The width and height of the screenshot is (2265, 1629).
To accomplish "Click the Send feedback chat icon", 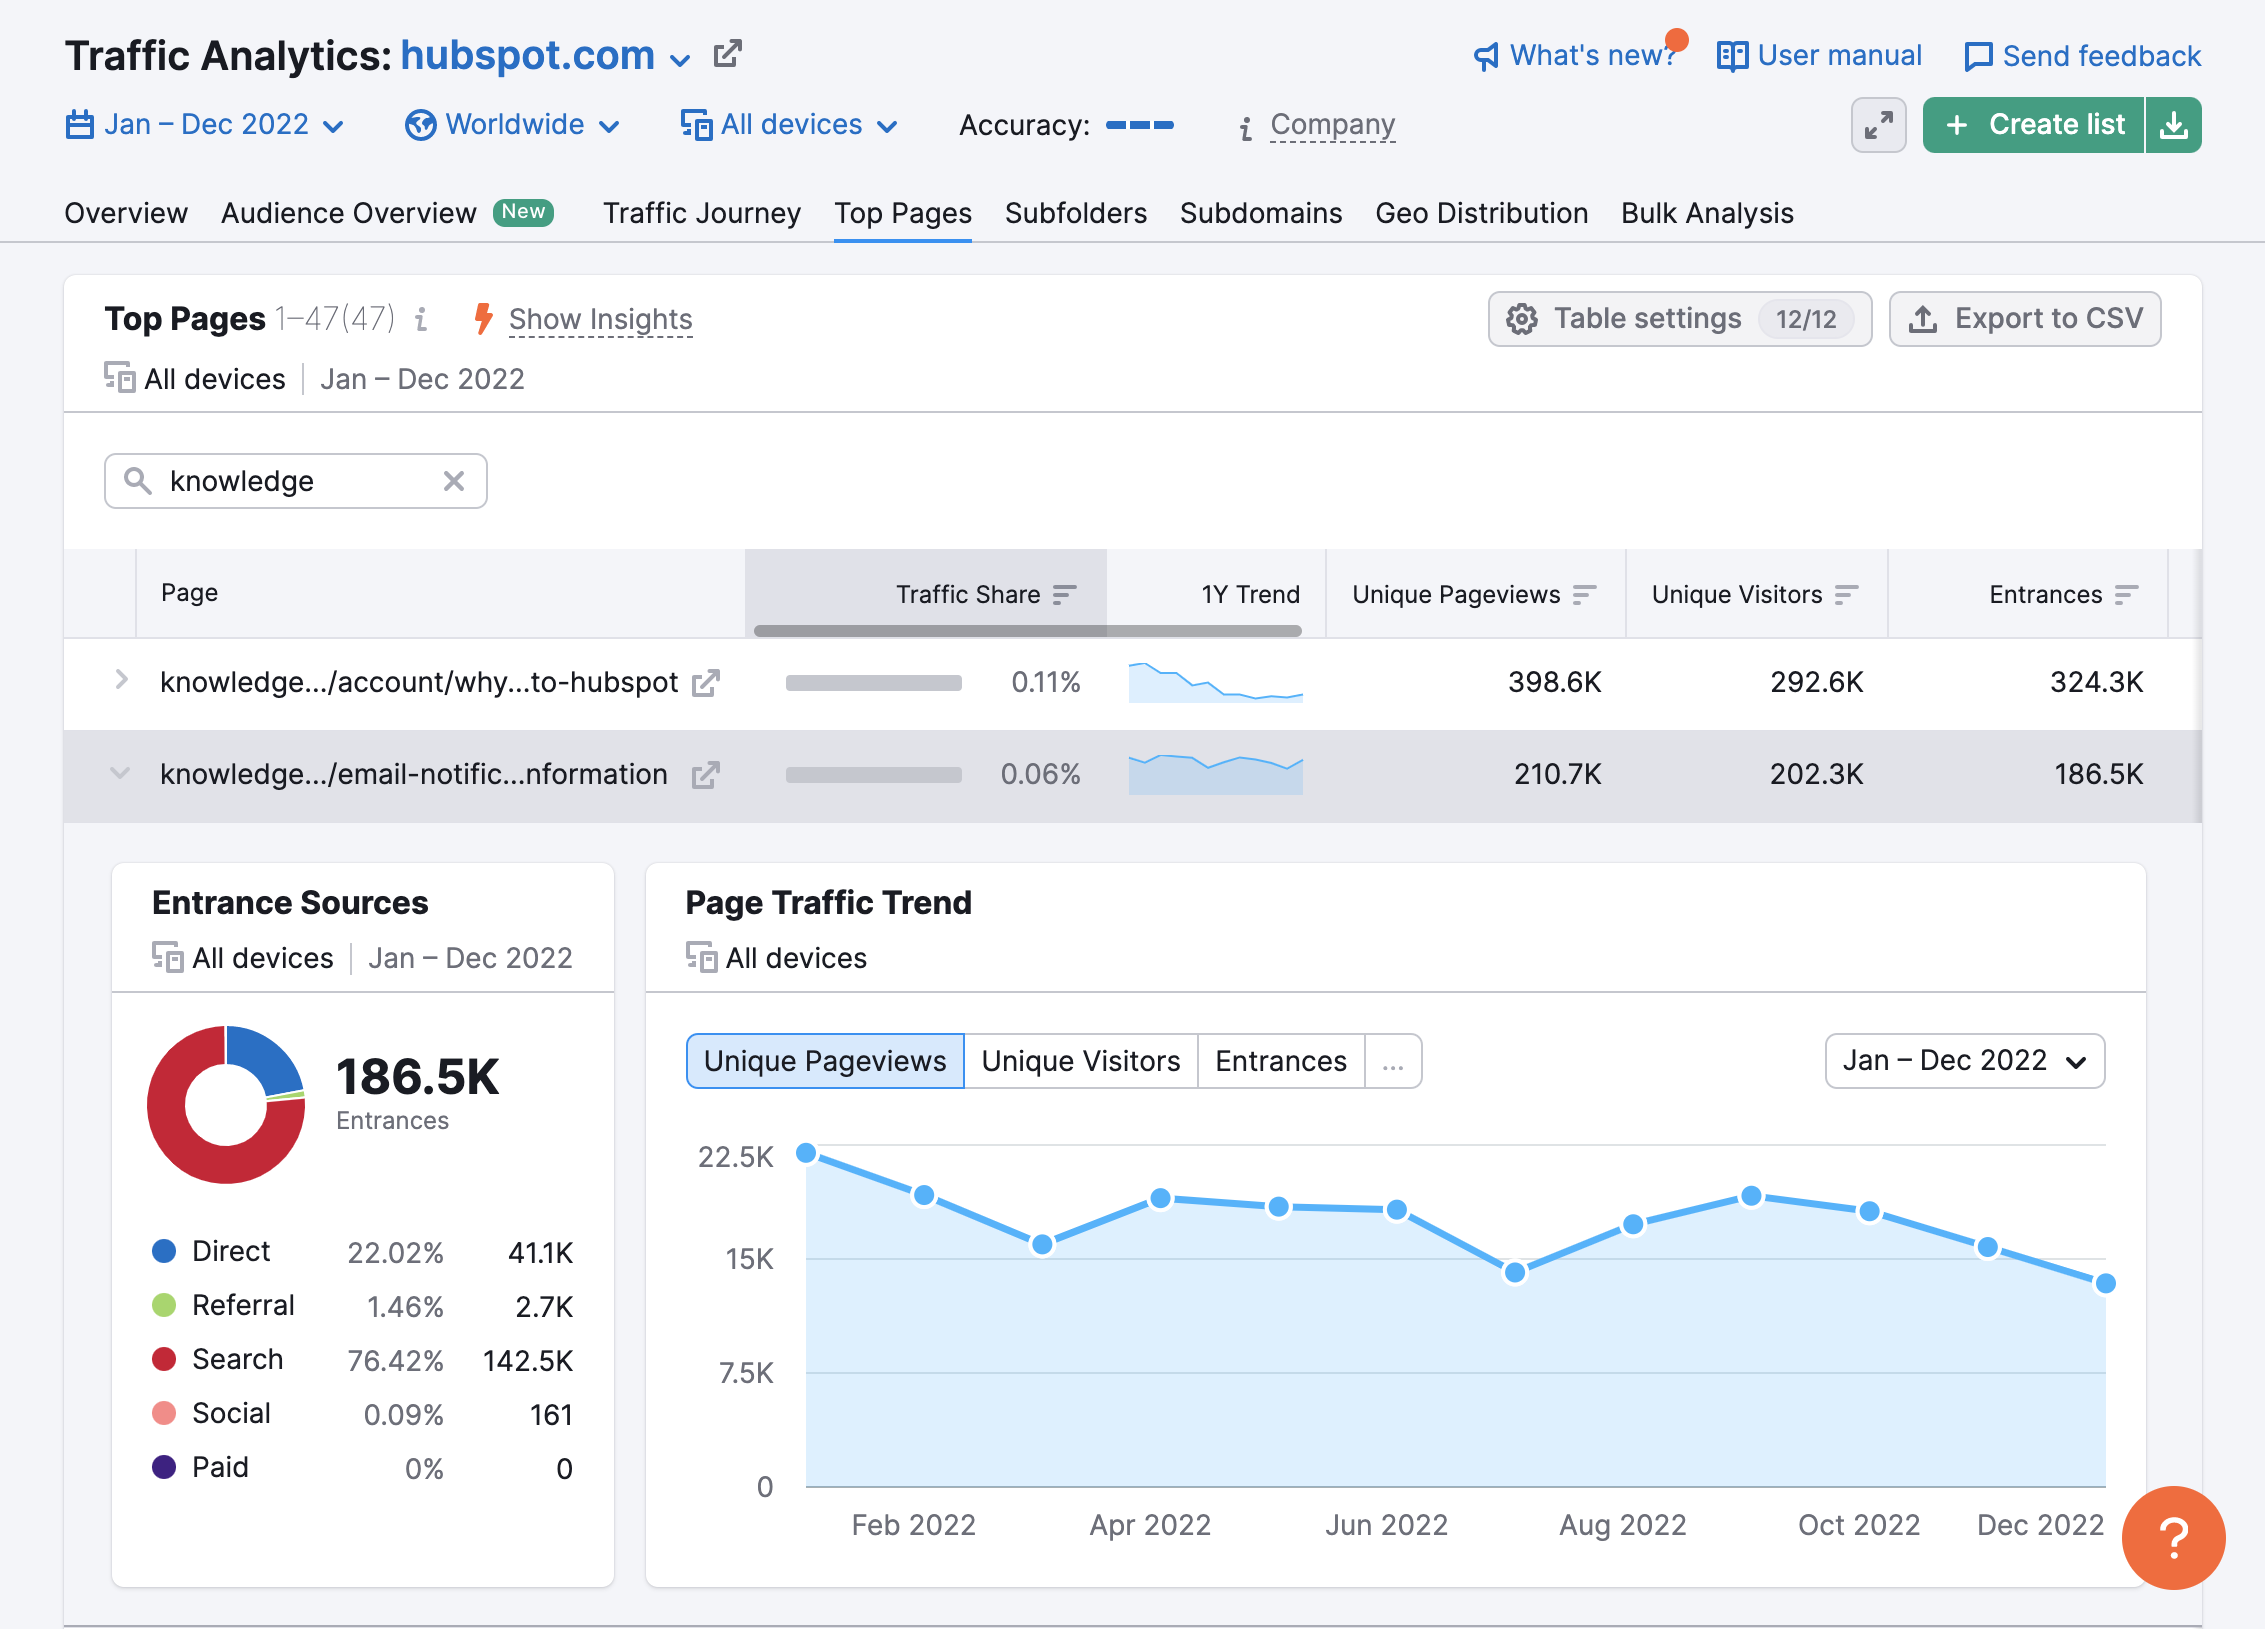I will (1982, 55).
